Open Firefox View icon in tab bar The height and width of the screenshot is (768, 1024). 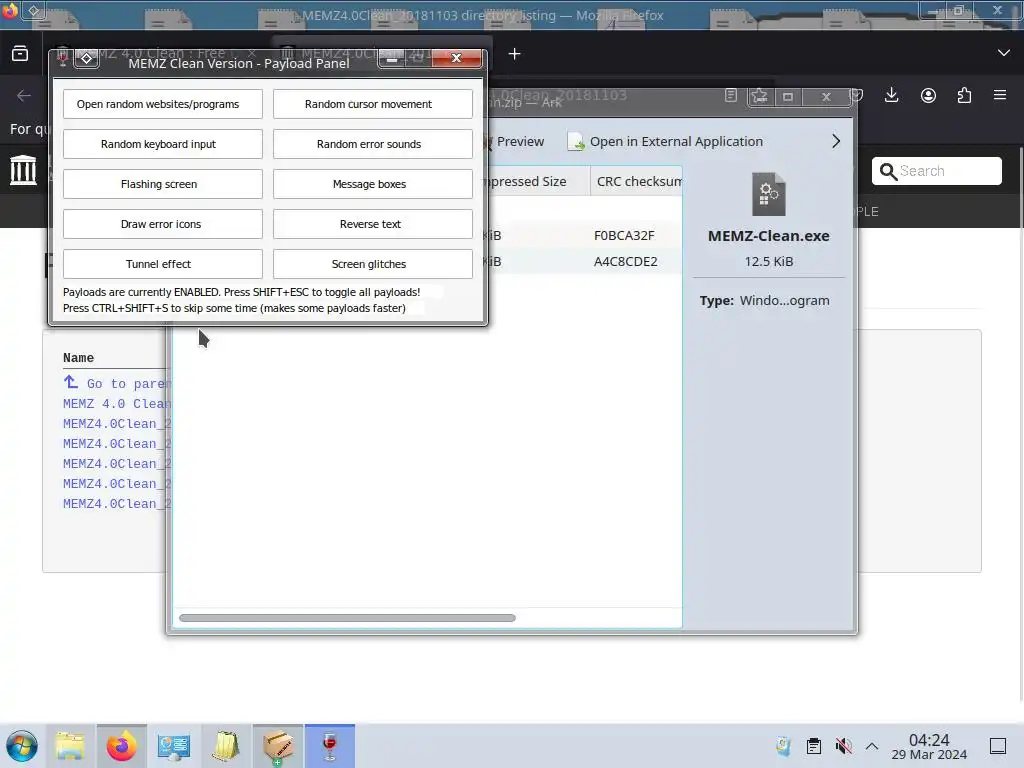click(20, 54)
